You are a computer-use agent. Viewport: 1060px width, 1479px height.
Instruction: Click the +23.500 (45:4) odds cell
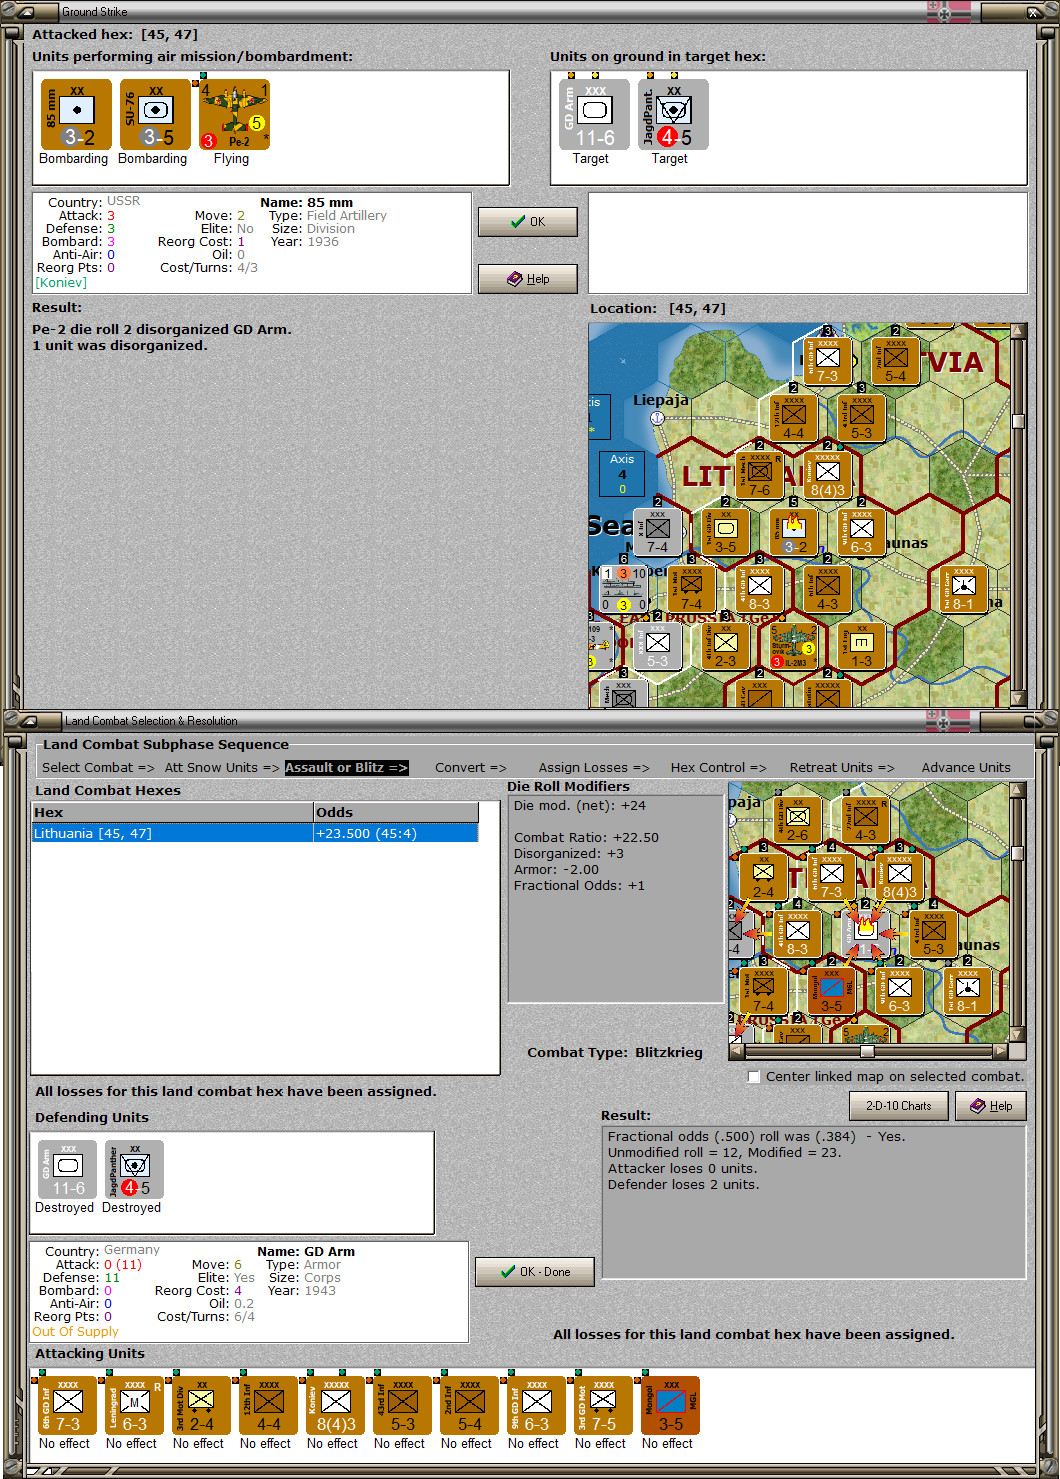pyautogui.click(x=396, y=834)
